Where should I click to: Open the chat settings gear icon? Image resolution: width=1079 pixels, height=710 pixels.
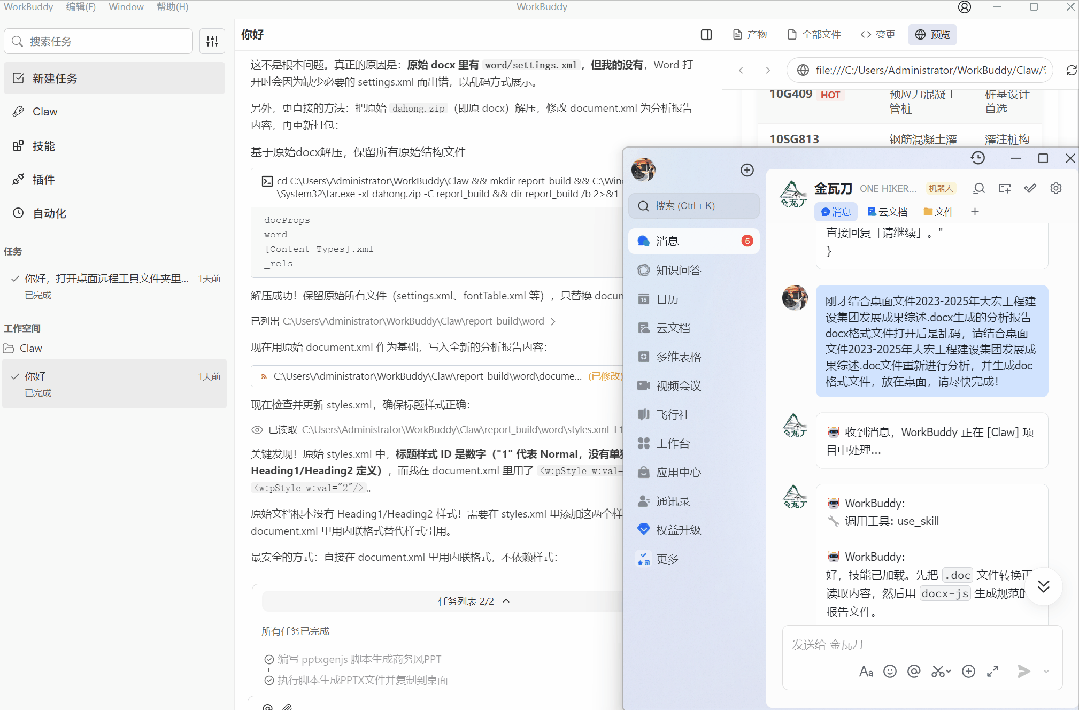click(x=1056, y=188)
